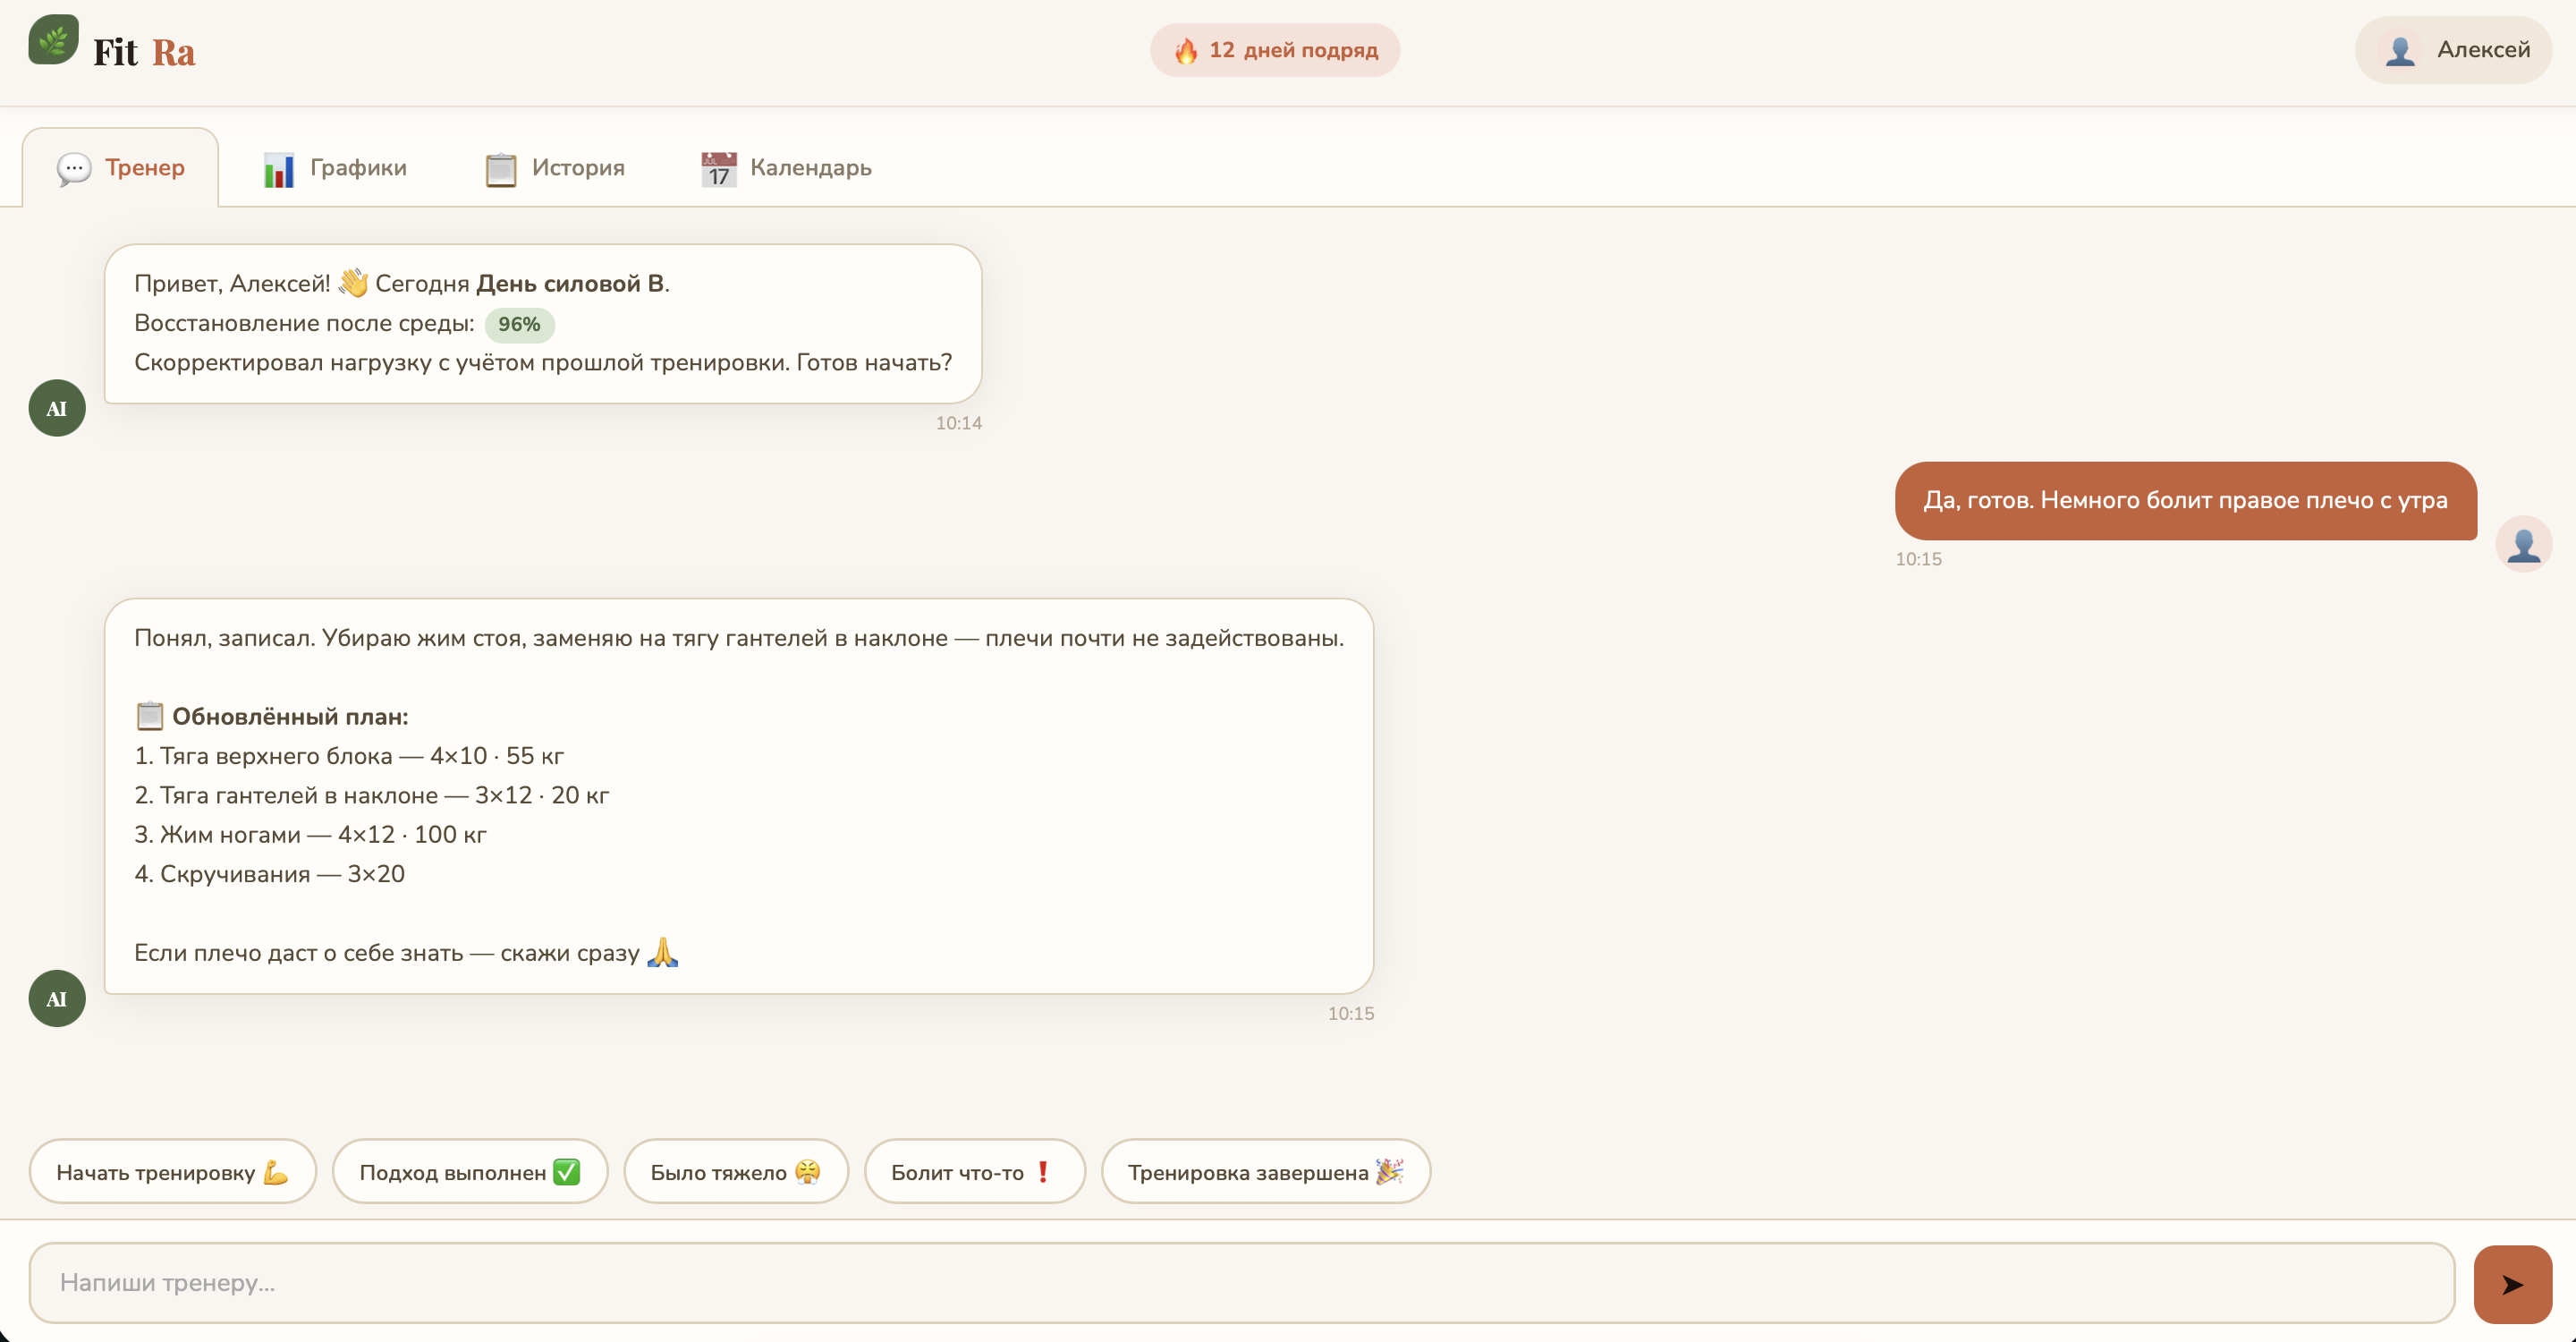The height and width of the screenshot is (1342, 2576).
Task: Click the waving hand emoji in greeting
Action: [353, 283]
